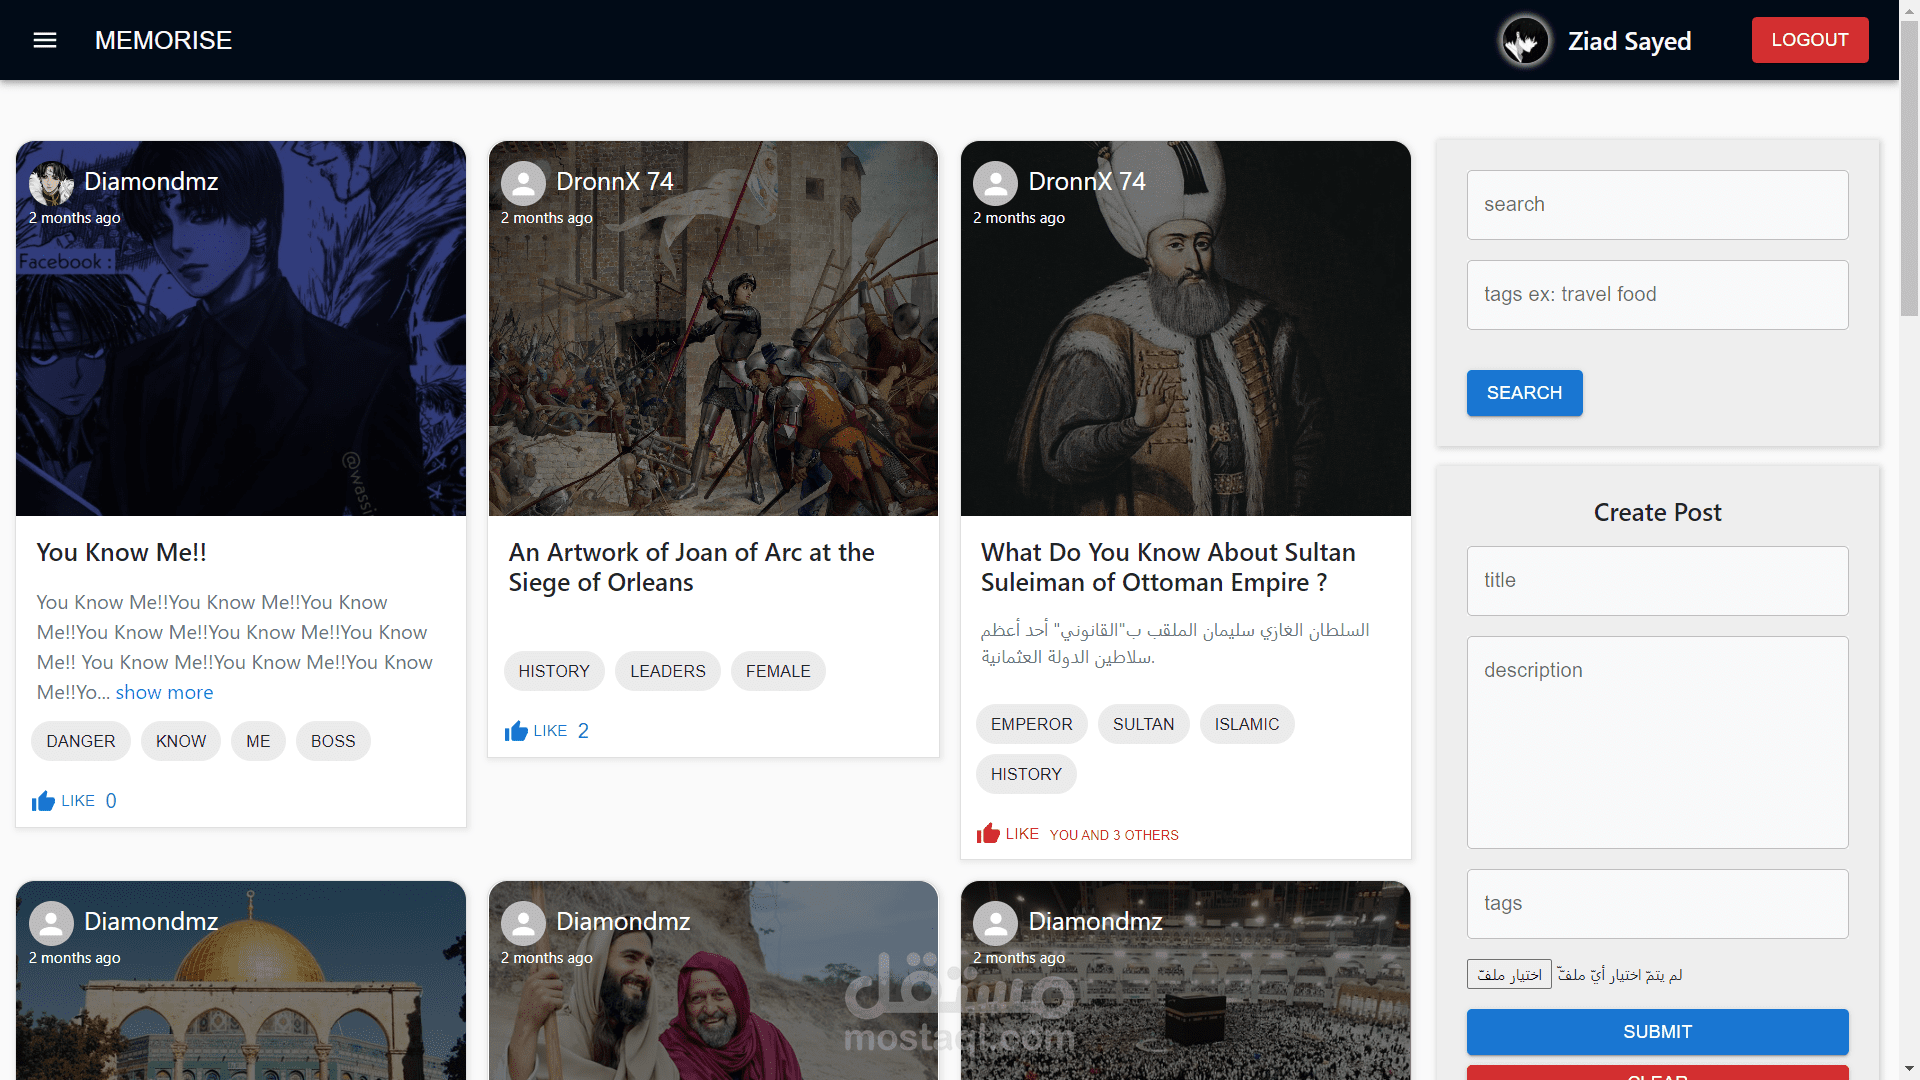Click the LOGOUT button
The height and width of the screenshot is (1080, 1920).
pyautogui.click(x=1810, y=40)
